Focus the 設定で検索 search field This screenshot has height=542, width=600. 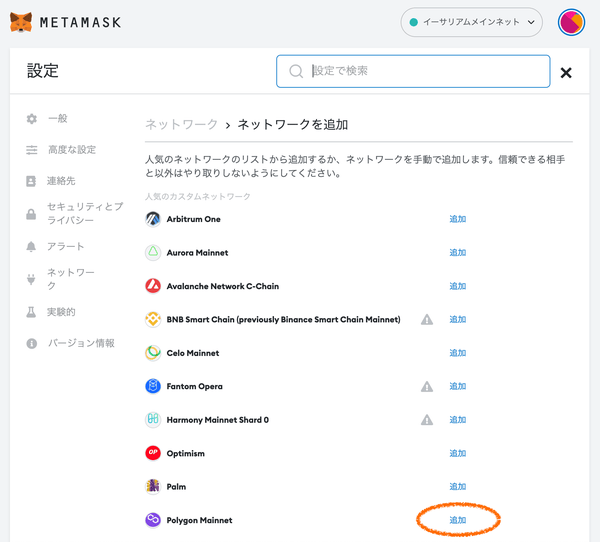pos(413,71)
